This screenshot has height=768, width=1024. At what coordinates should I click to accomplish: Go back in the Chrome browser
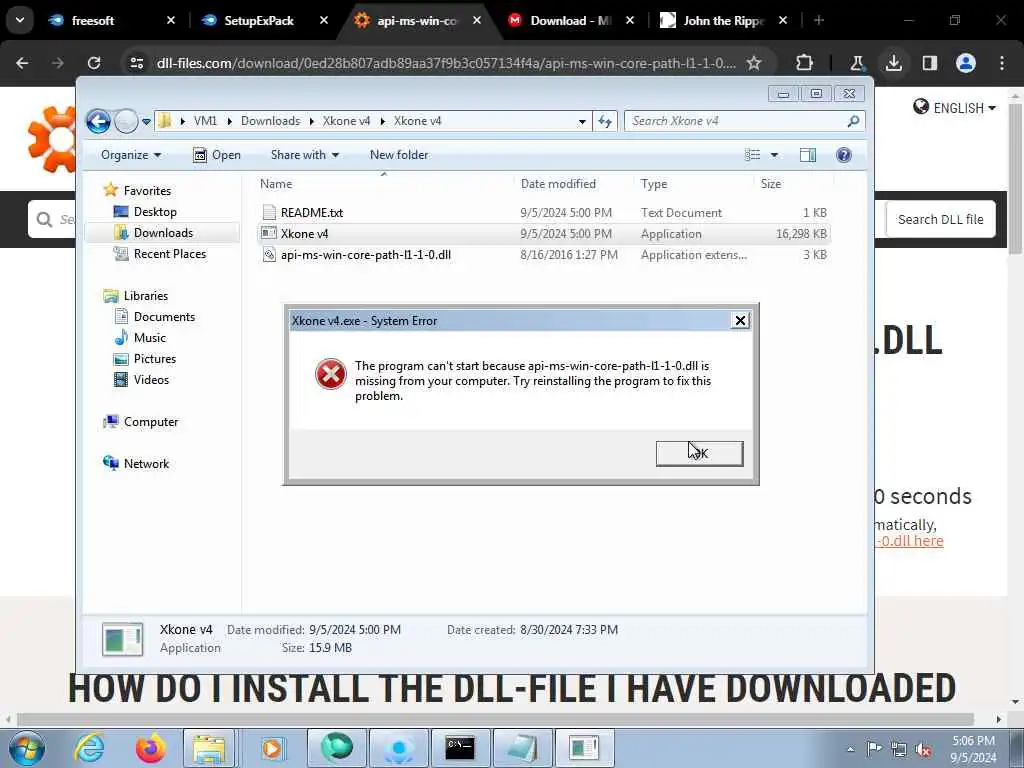22,63
